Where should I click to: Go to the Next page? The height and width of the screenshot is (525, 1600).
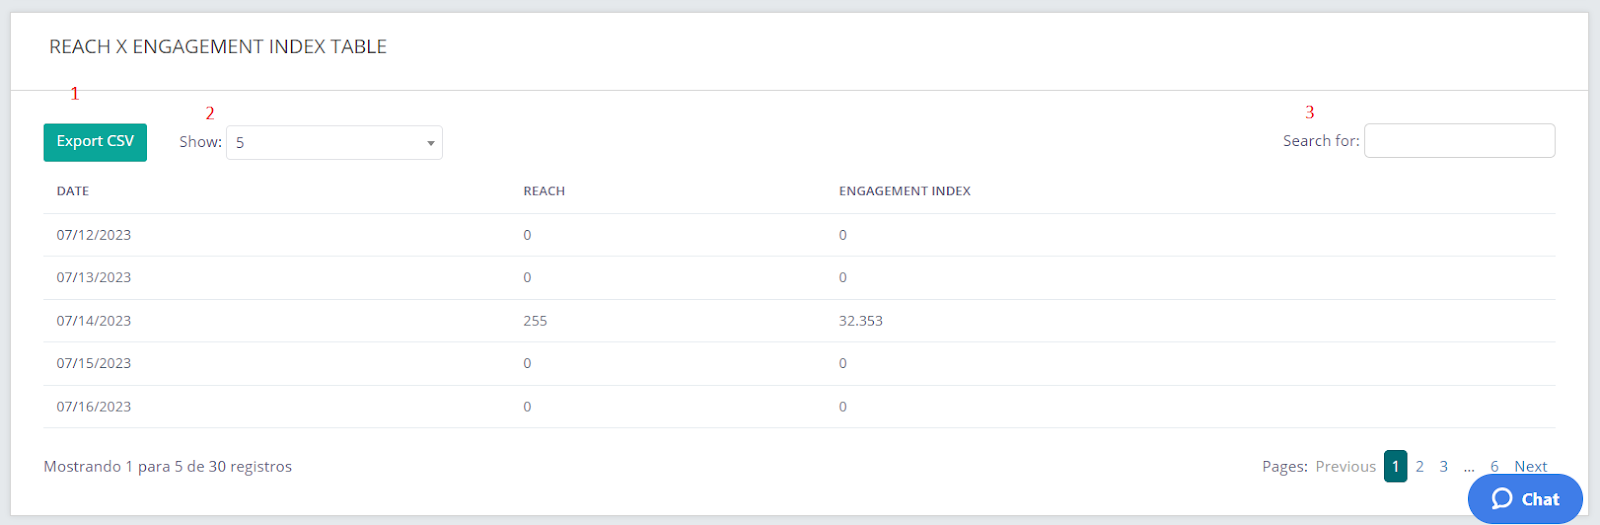tap(1530, 467)
